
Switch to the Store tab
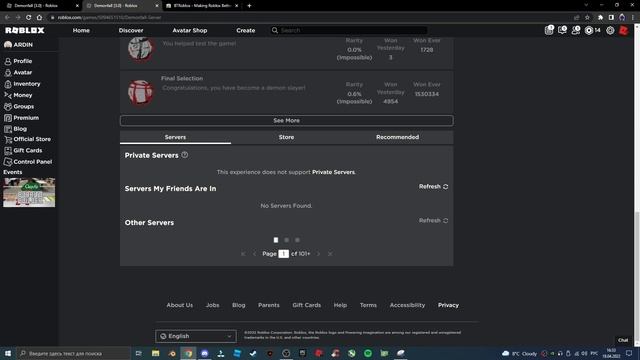pyautogui.click(x=287, y=138)
